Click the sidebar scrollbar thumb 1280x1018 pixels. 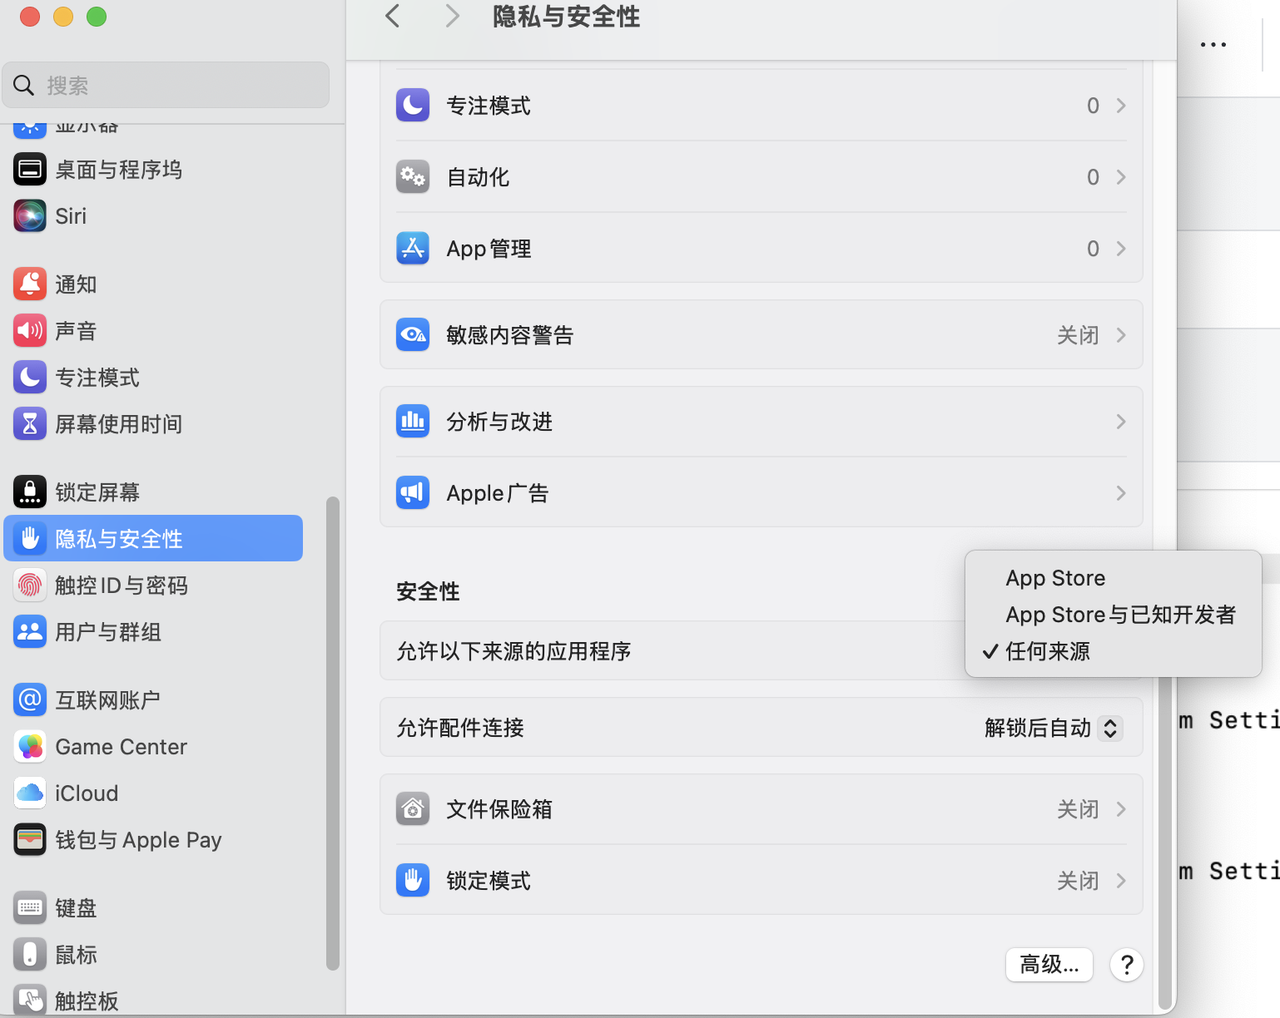(x=332, y=733)
